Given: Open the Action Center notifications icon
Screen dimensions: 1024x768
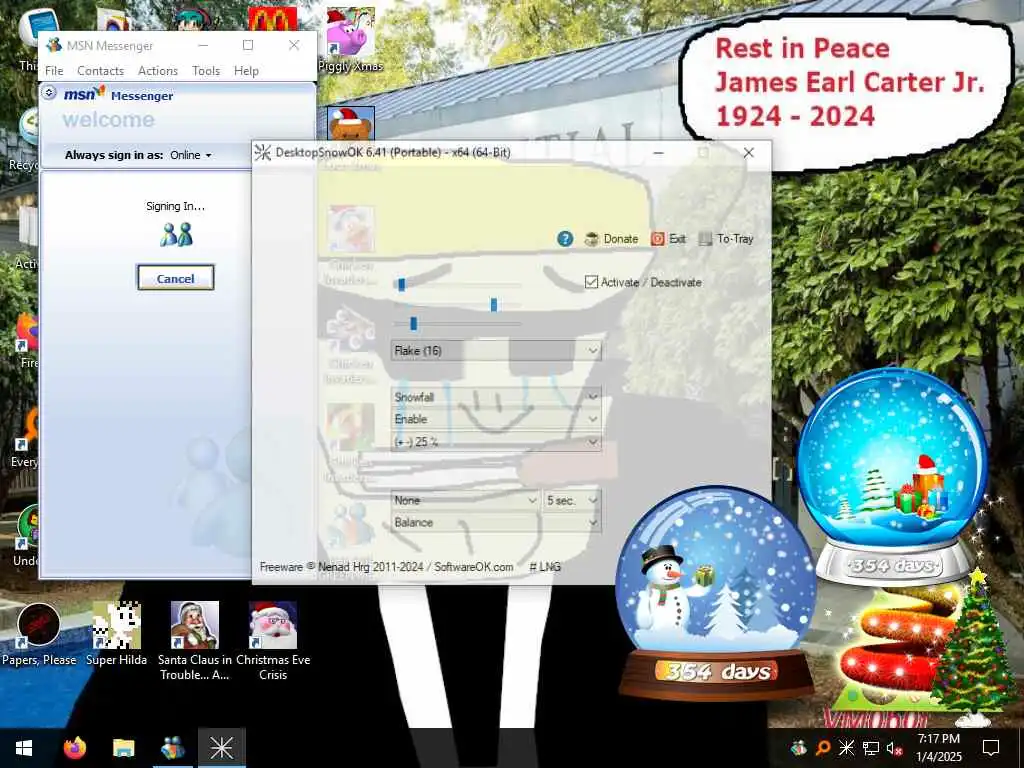Looking at the screenshot, I should [991, 748].
